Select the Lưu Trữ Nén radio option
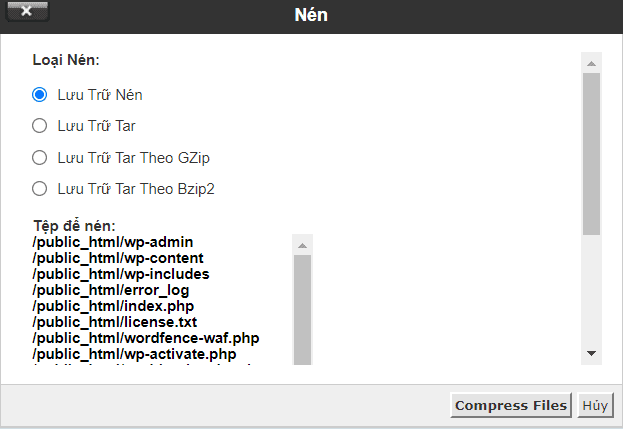Screen dimensions: 623x429 click(x=40, y=95)
